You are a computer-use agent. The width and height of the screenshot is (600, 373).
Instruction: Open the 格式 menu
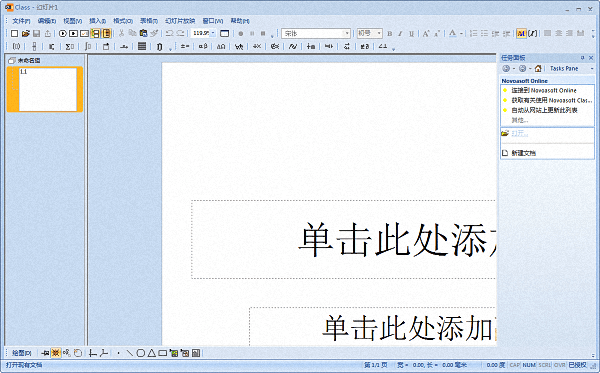click(x=123, y=21)
